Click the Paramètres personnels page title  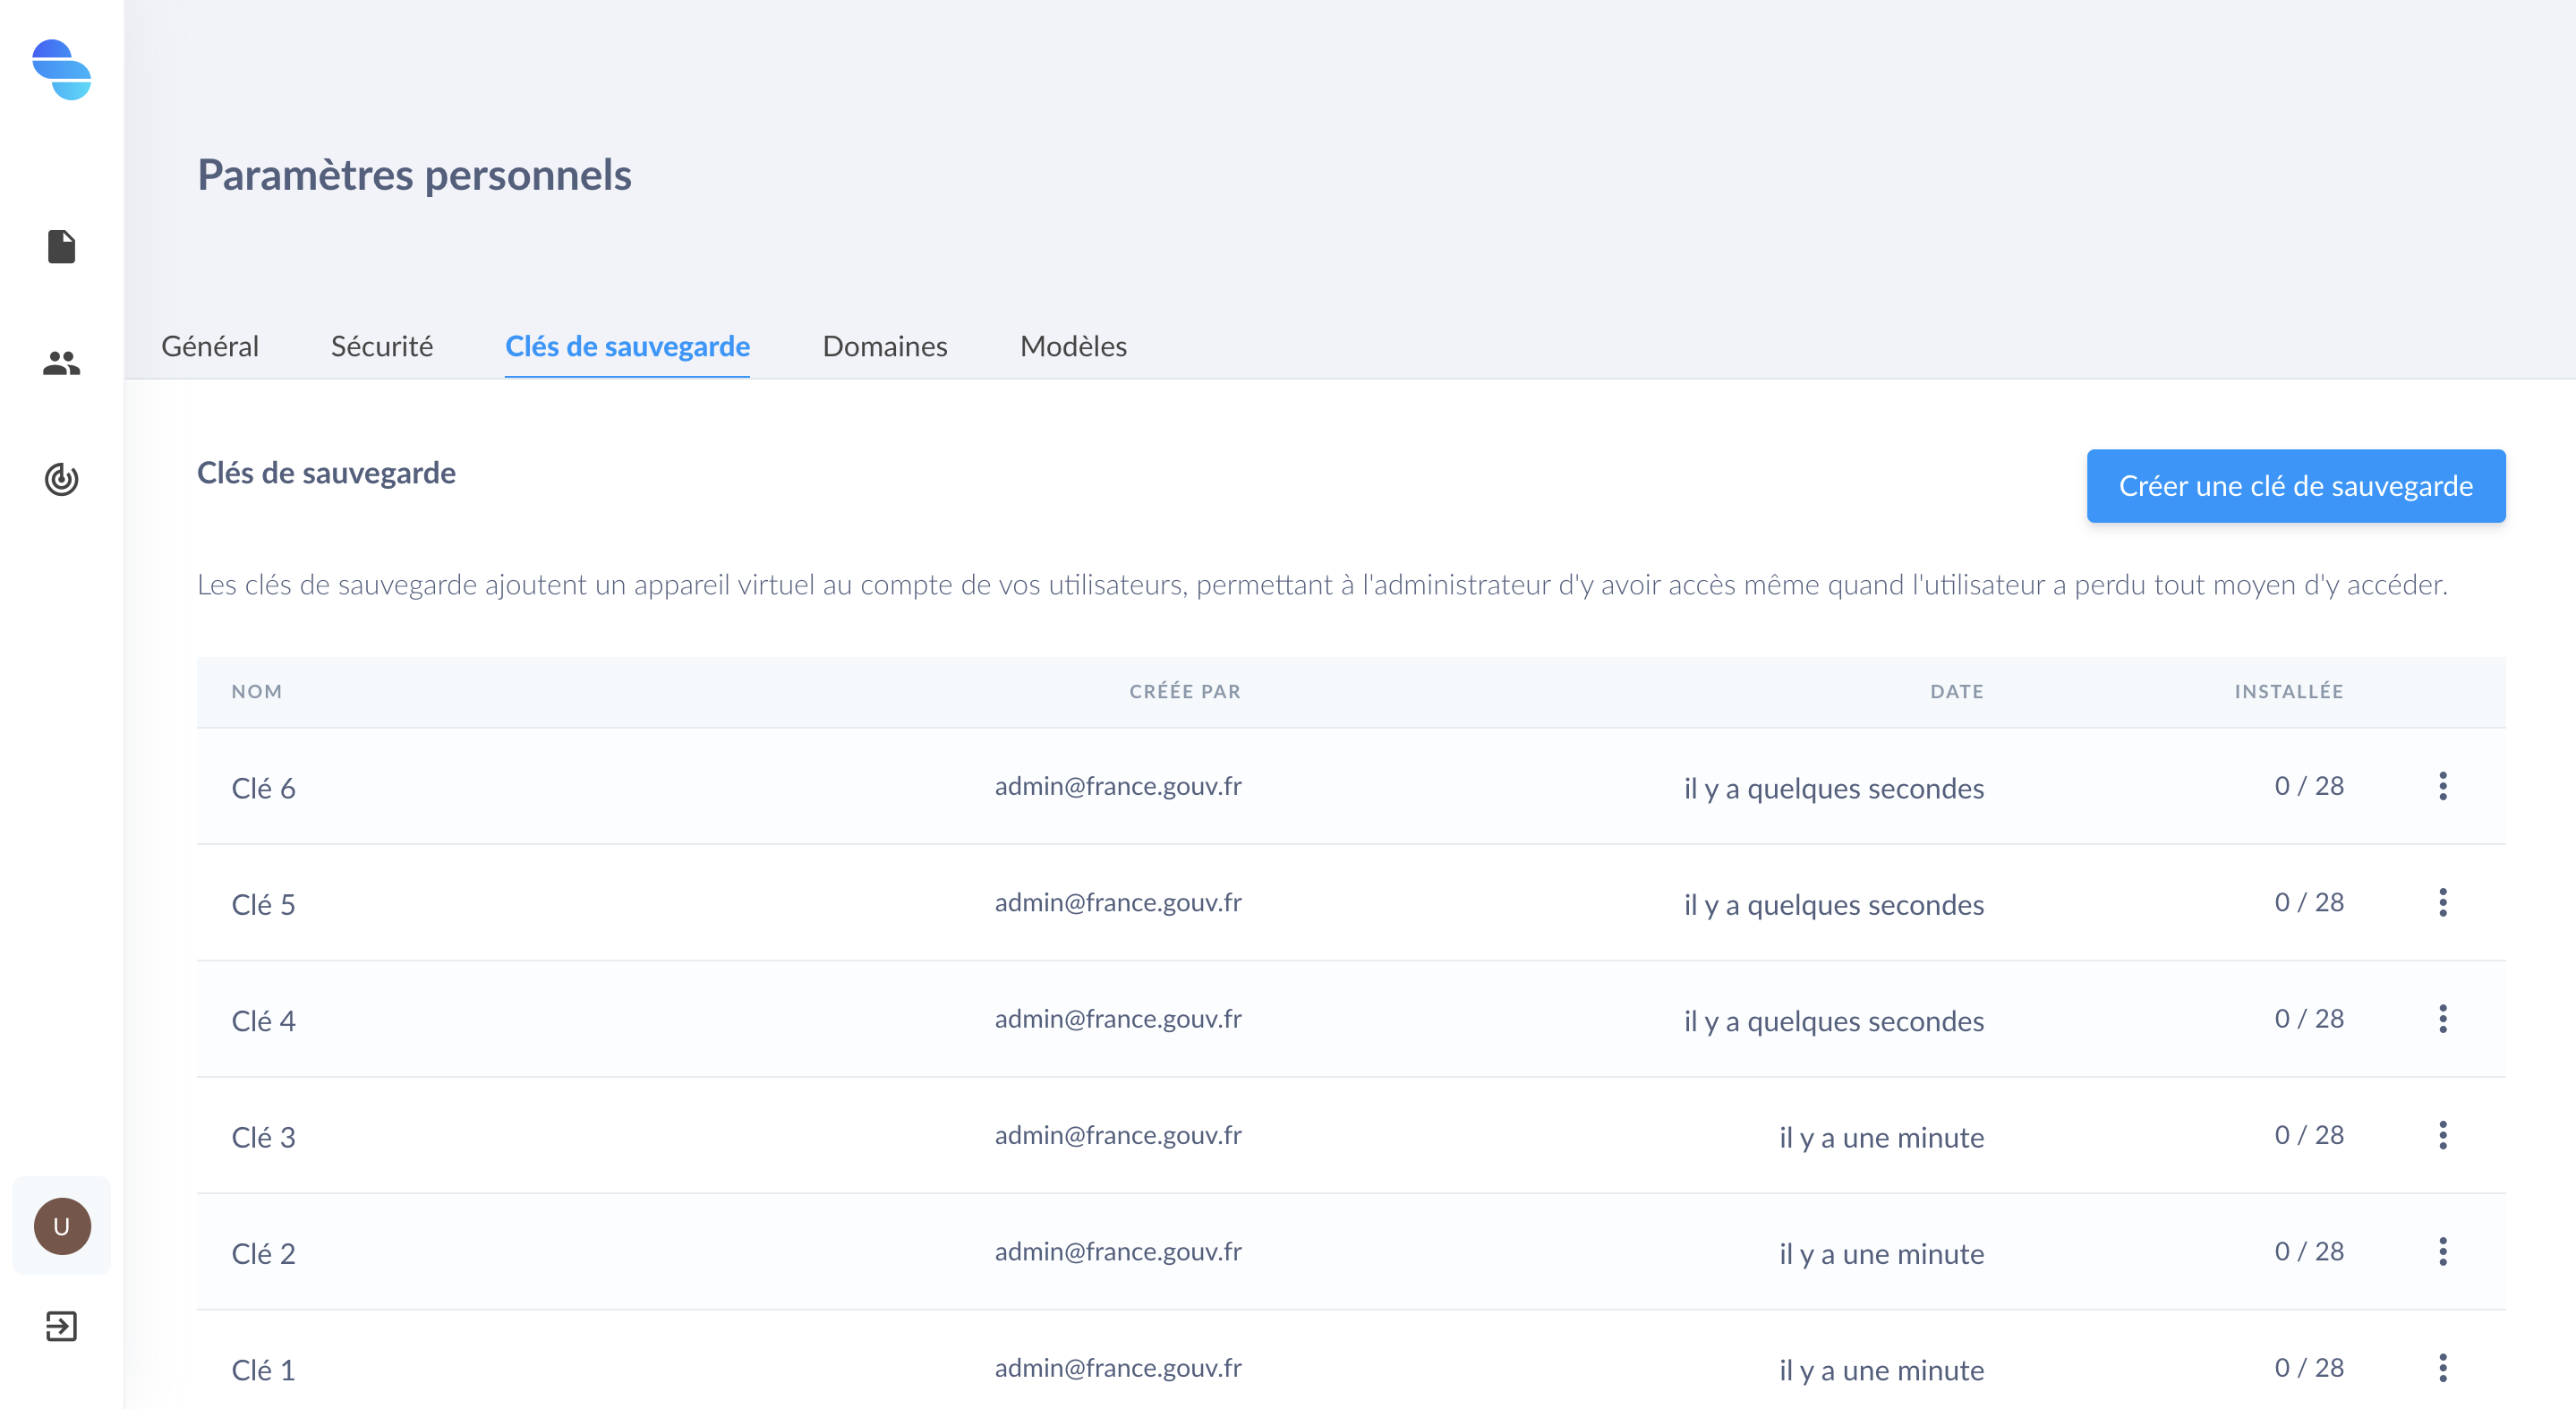(414, 176)
